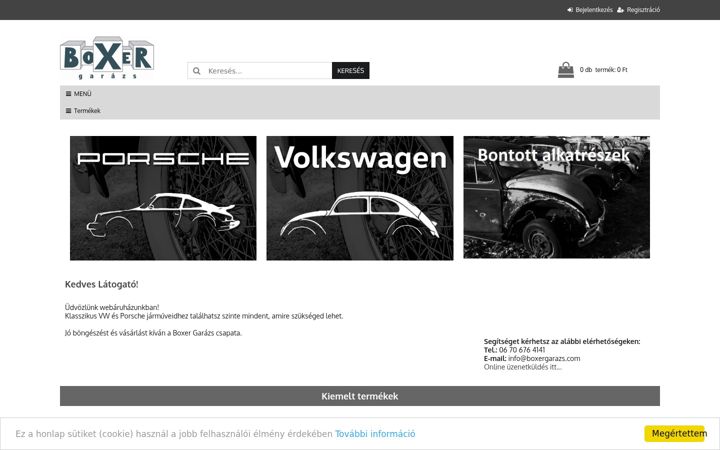Click the 'Kiemelt termékek' section header
The width and height of the screenshot is (720, 450).
click(x=360, y=396)
